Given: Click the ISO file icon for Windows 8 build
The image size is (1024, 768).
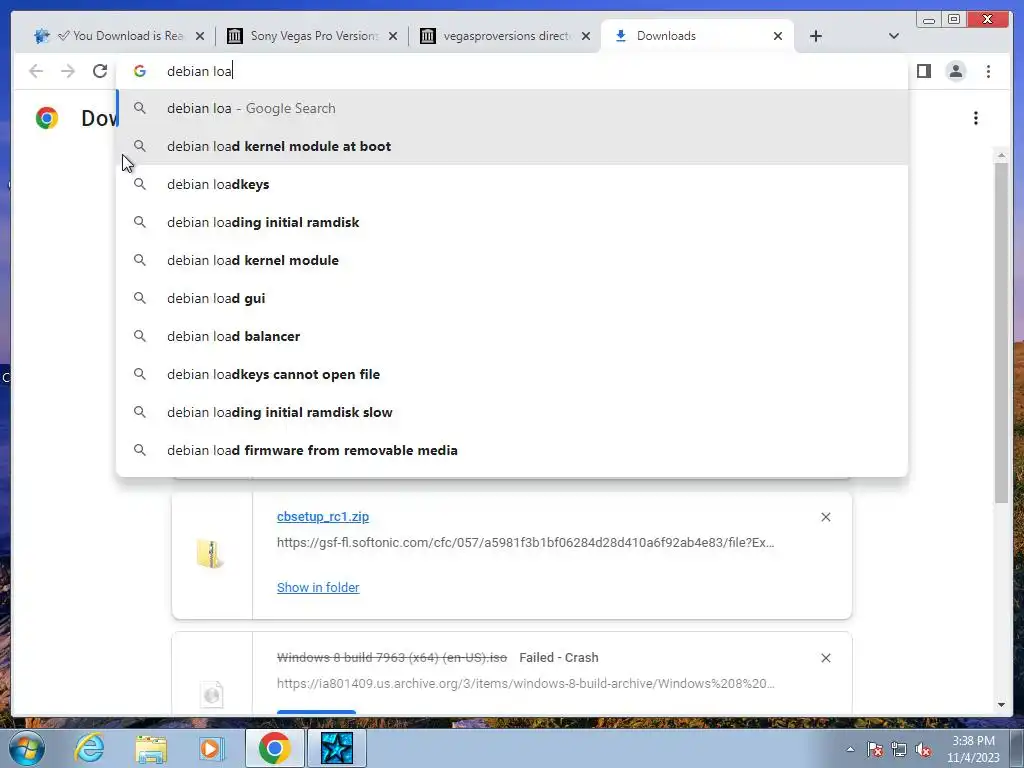Looking at the screenshot, I should 212,695.
